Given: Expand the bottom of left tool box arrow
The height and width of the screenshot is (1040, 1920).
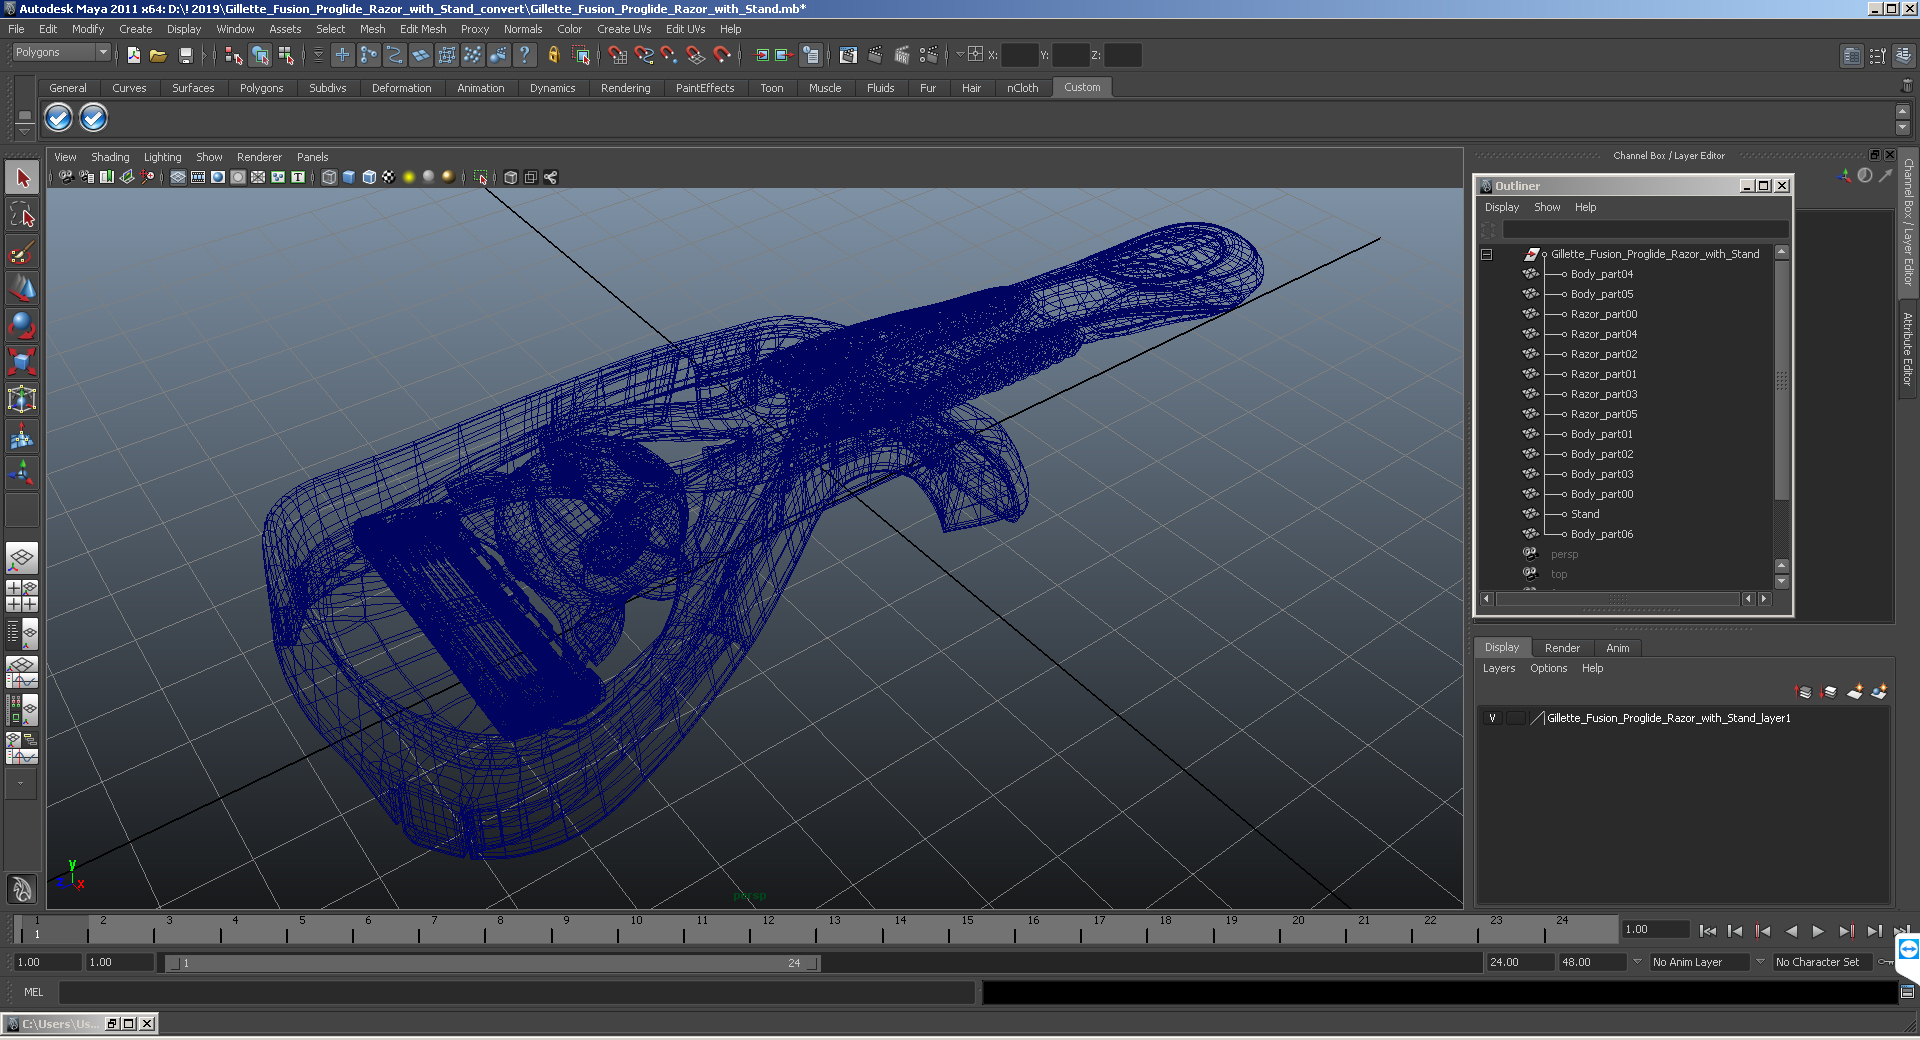Looking at the screenshot, I should [x=20, y=784].
